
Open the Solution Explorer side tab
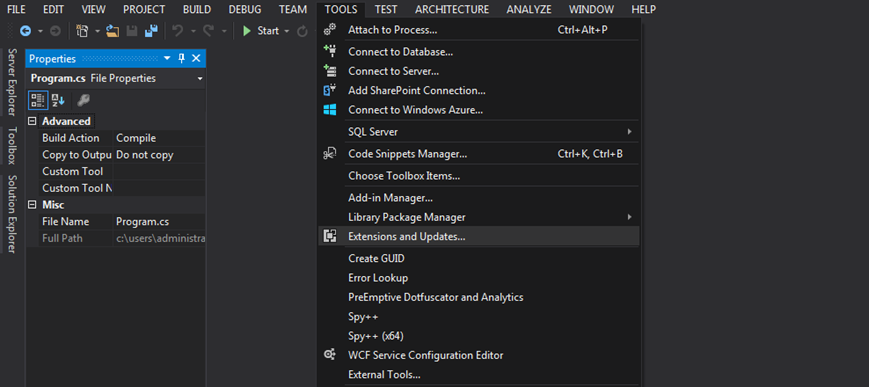[x=12, y=214]
